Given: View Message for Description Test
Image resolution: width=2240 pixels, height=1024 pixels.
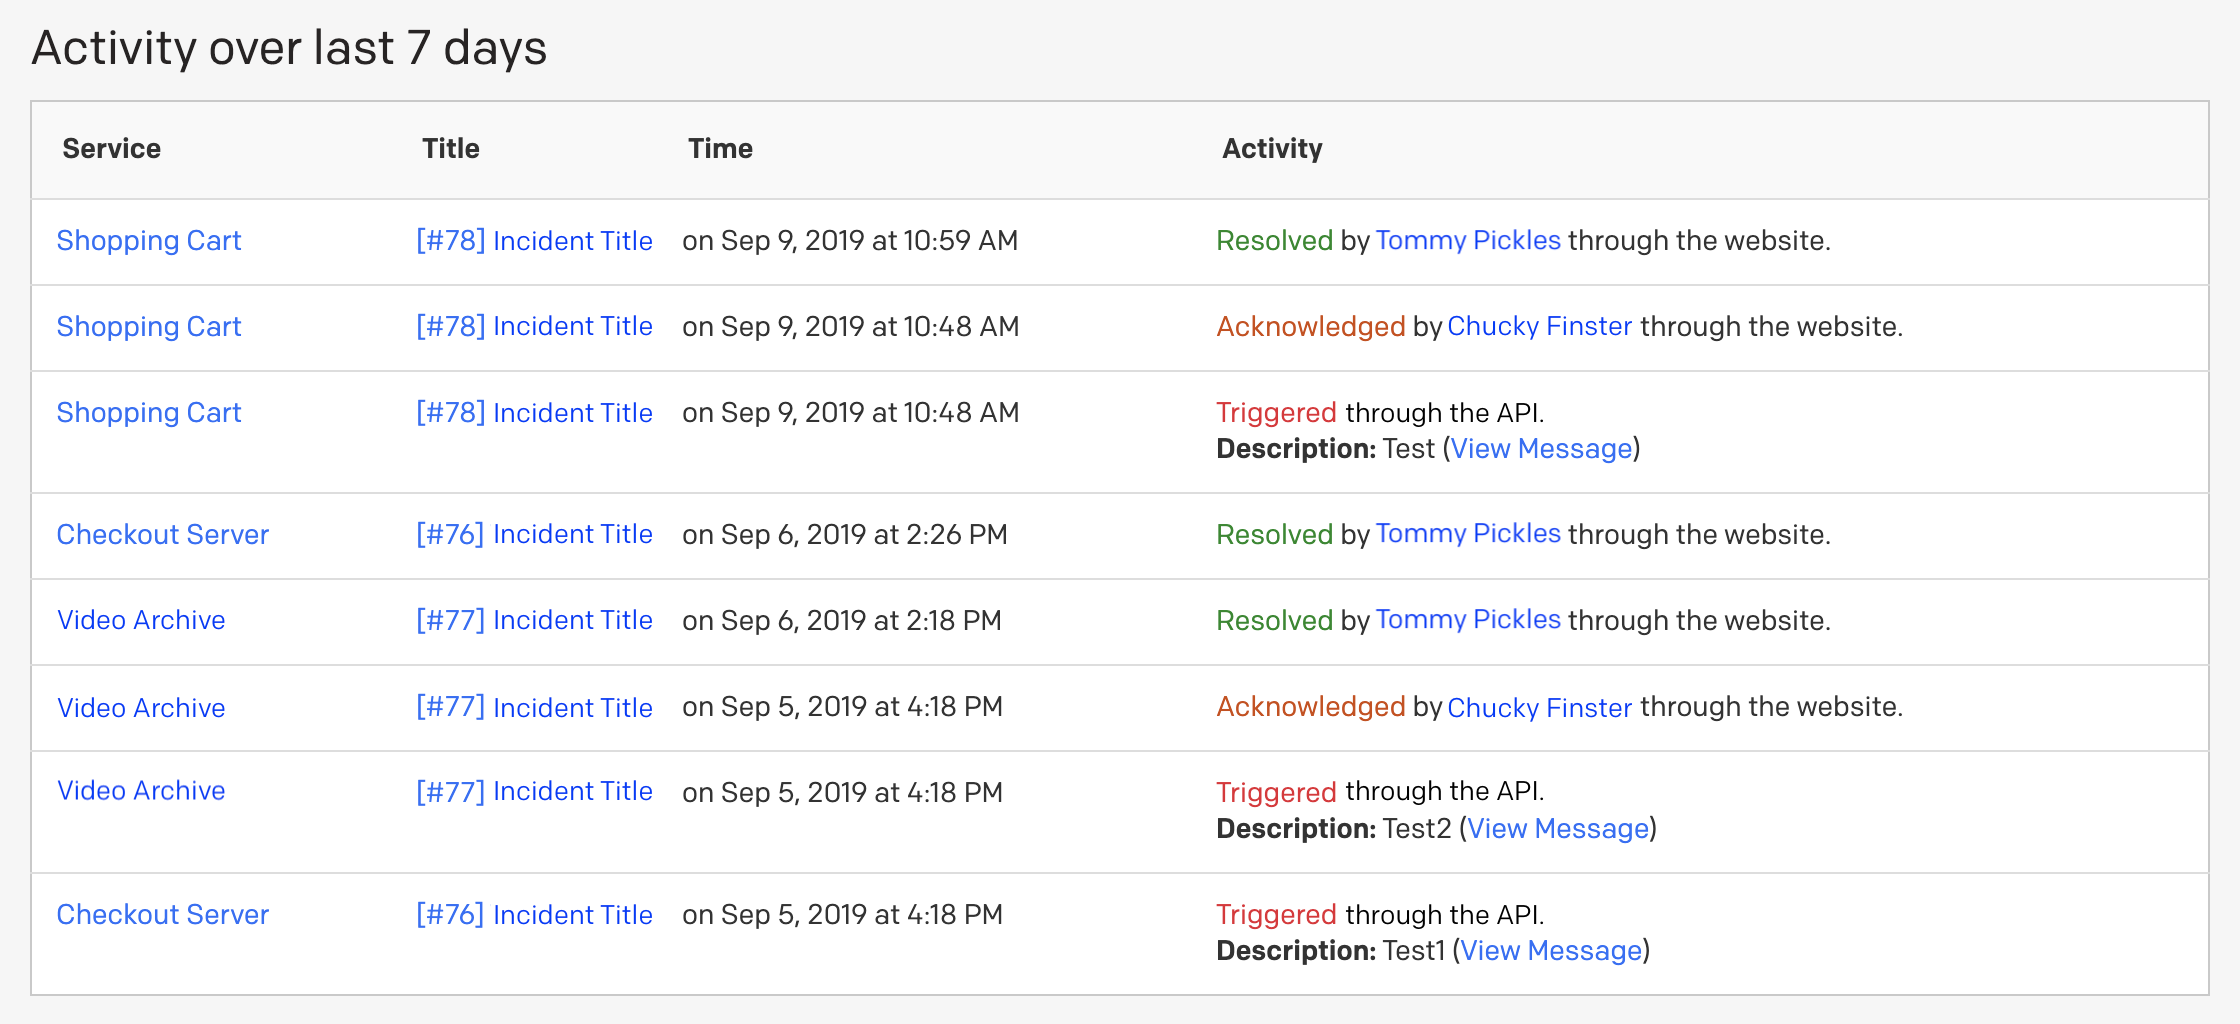Looking at the screenshot, I should [1541, 449].
